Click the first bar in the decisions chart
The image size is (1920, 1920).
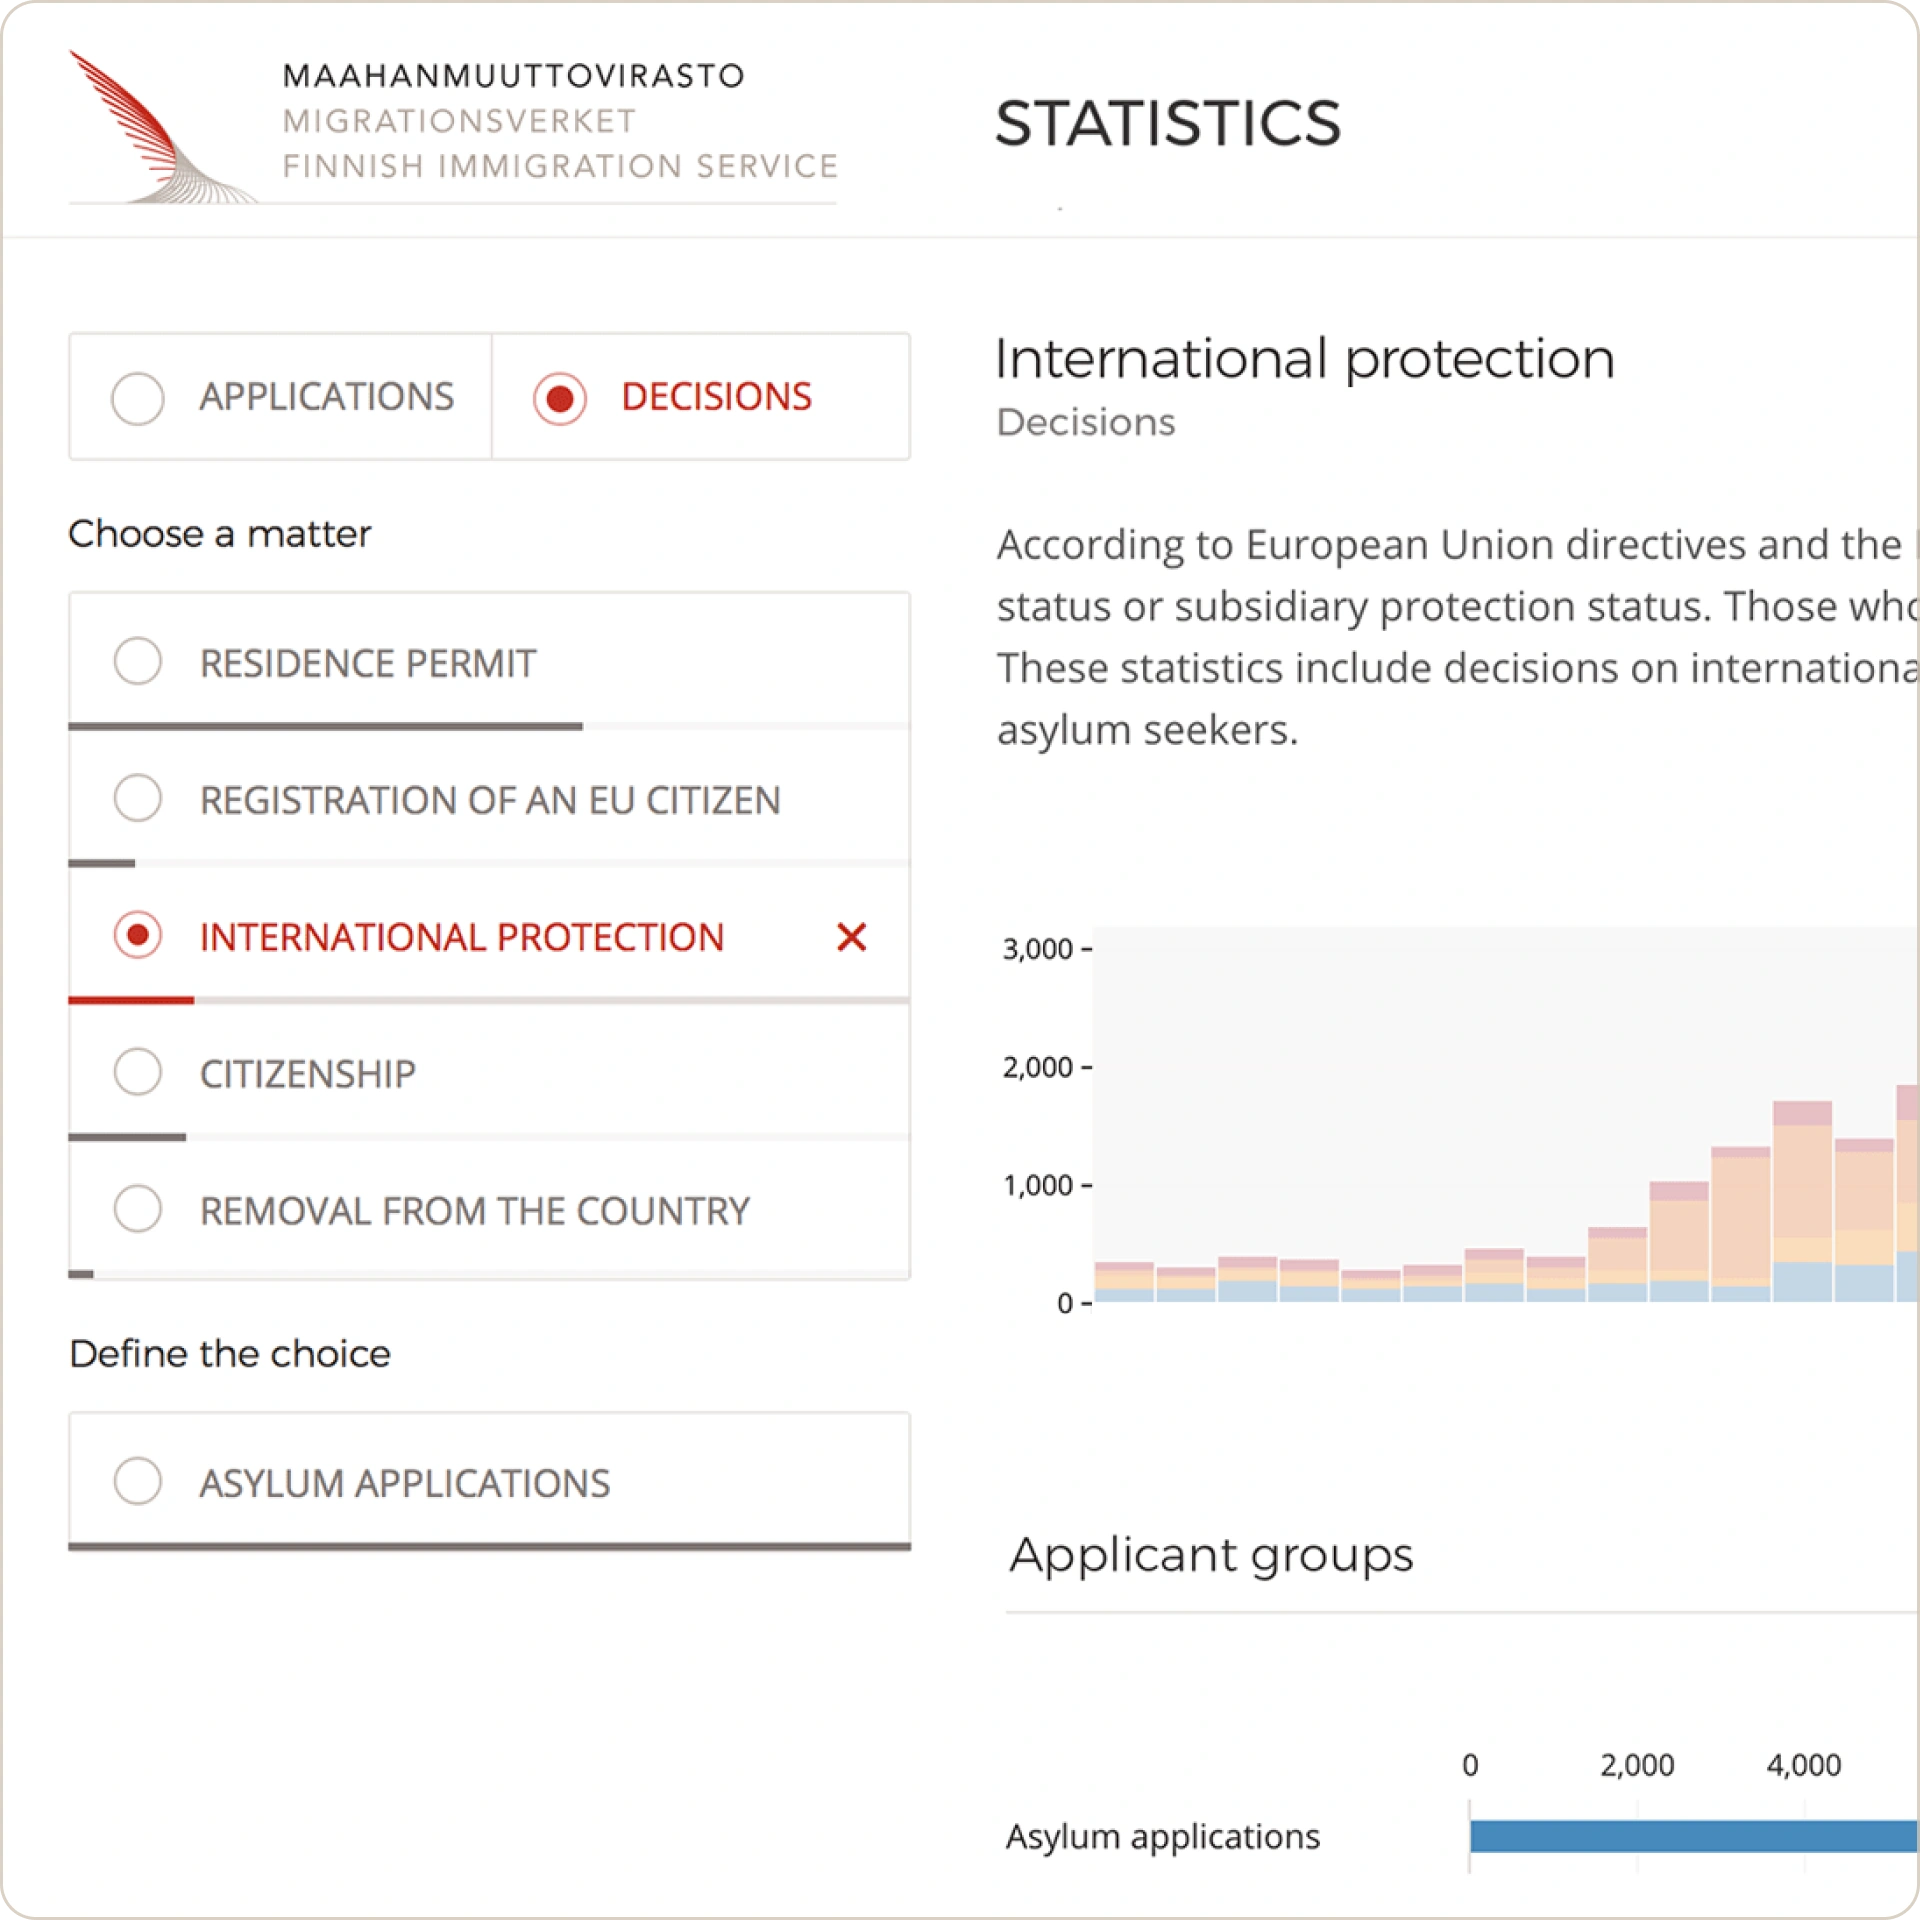(1124, 1283)
